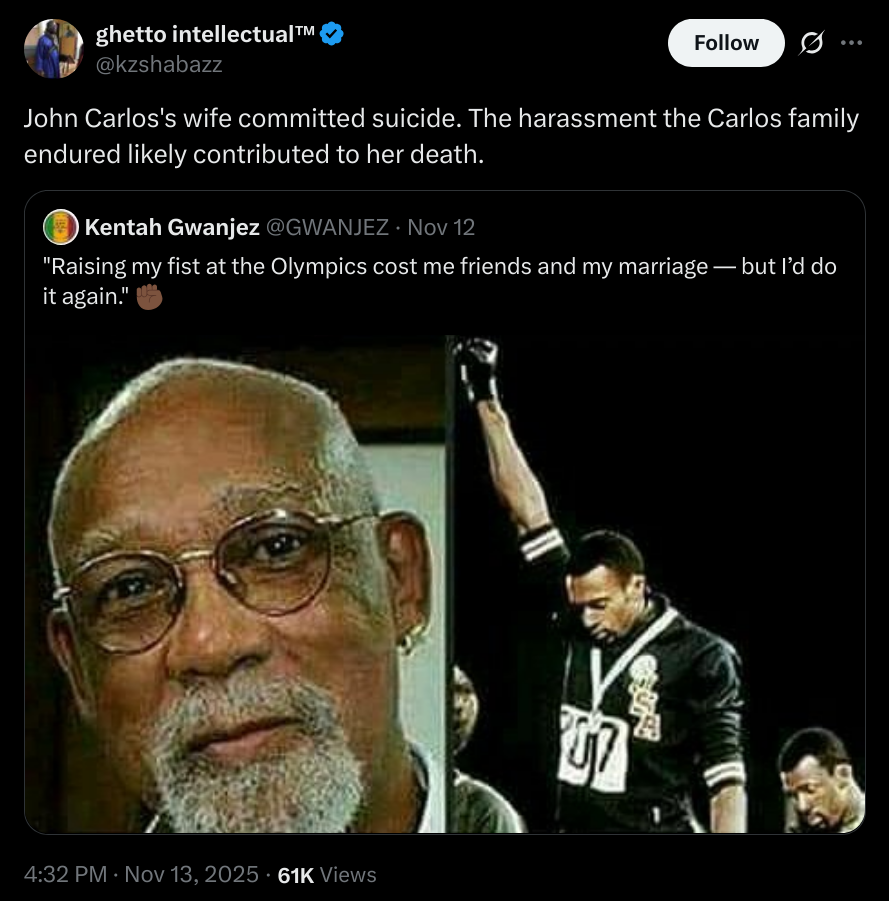Click the 4:32 PM · Nov 13, 2025 timestamp
This screenshot has height=901, width=889.
tap(142, 874)
